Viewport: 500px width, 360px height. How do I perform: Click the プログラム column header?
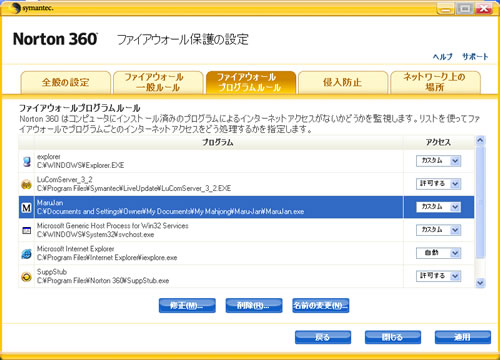(218, 142)
